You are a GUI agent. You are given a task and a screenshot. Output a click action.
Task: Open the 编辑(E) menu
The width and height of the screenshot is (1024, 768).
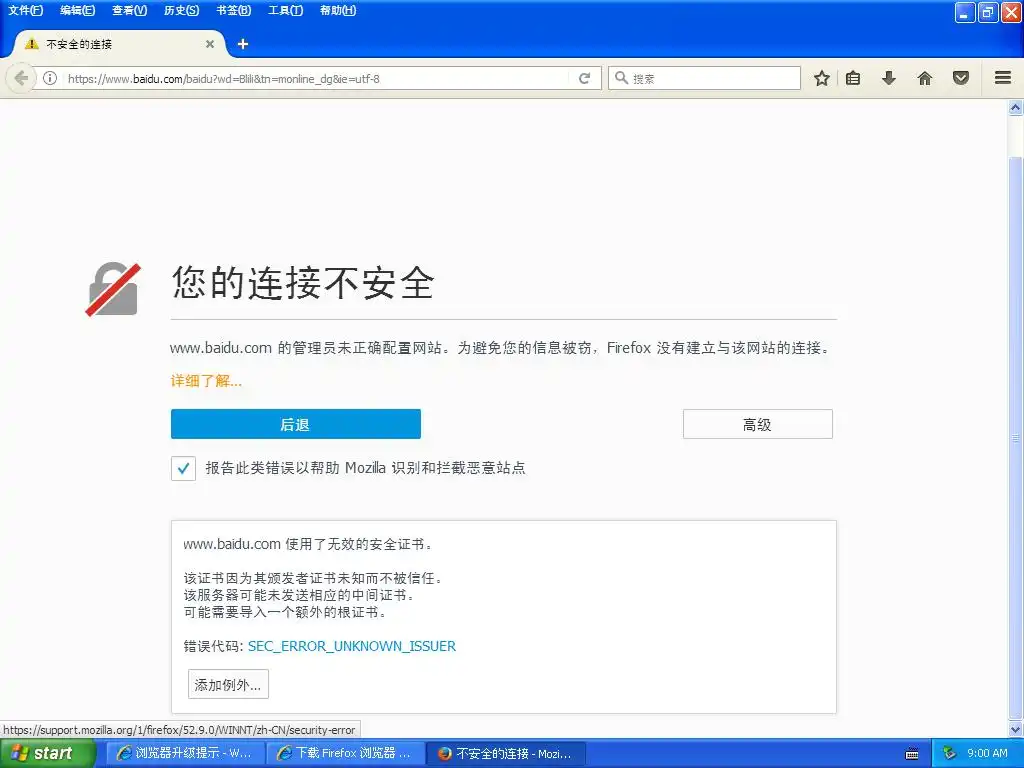tap(77, 10)
